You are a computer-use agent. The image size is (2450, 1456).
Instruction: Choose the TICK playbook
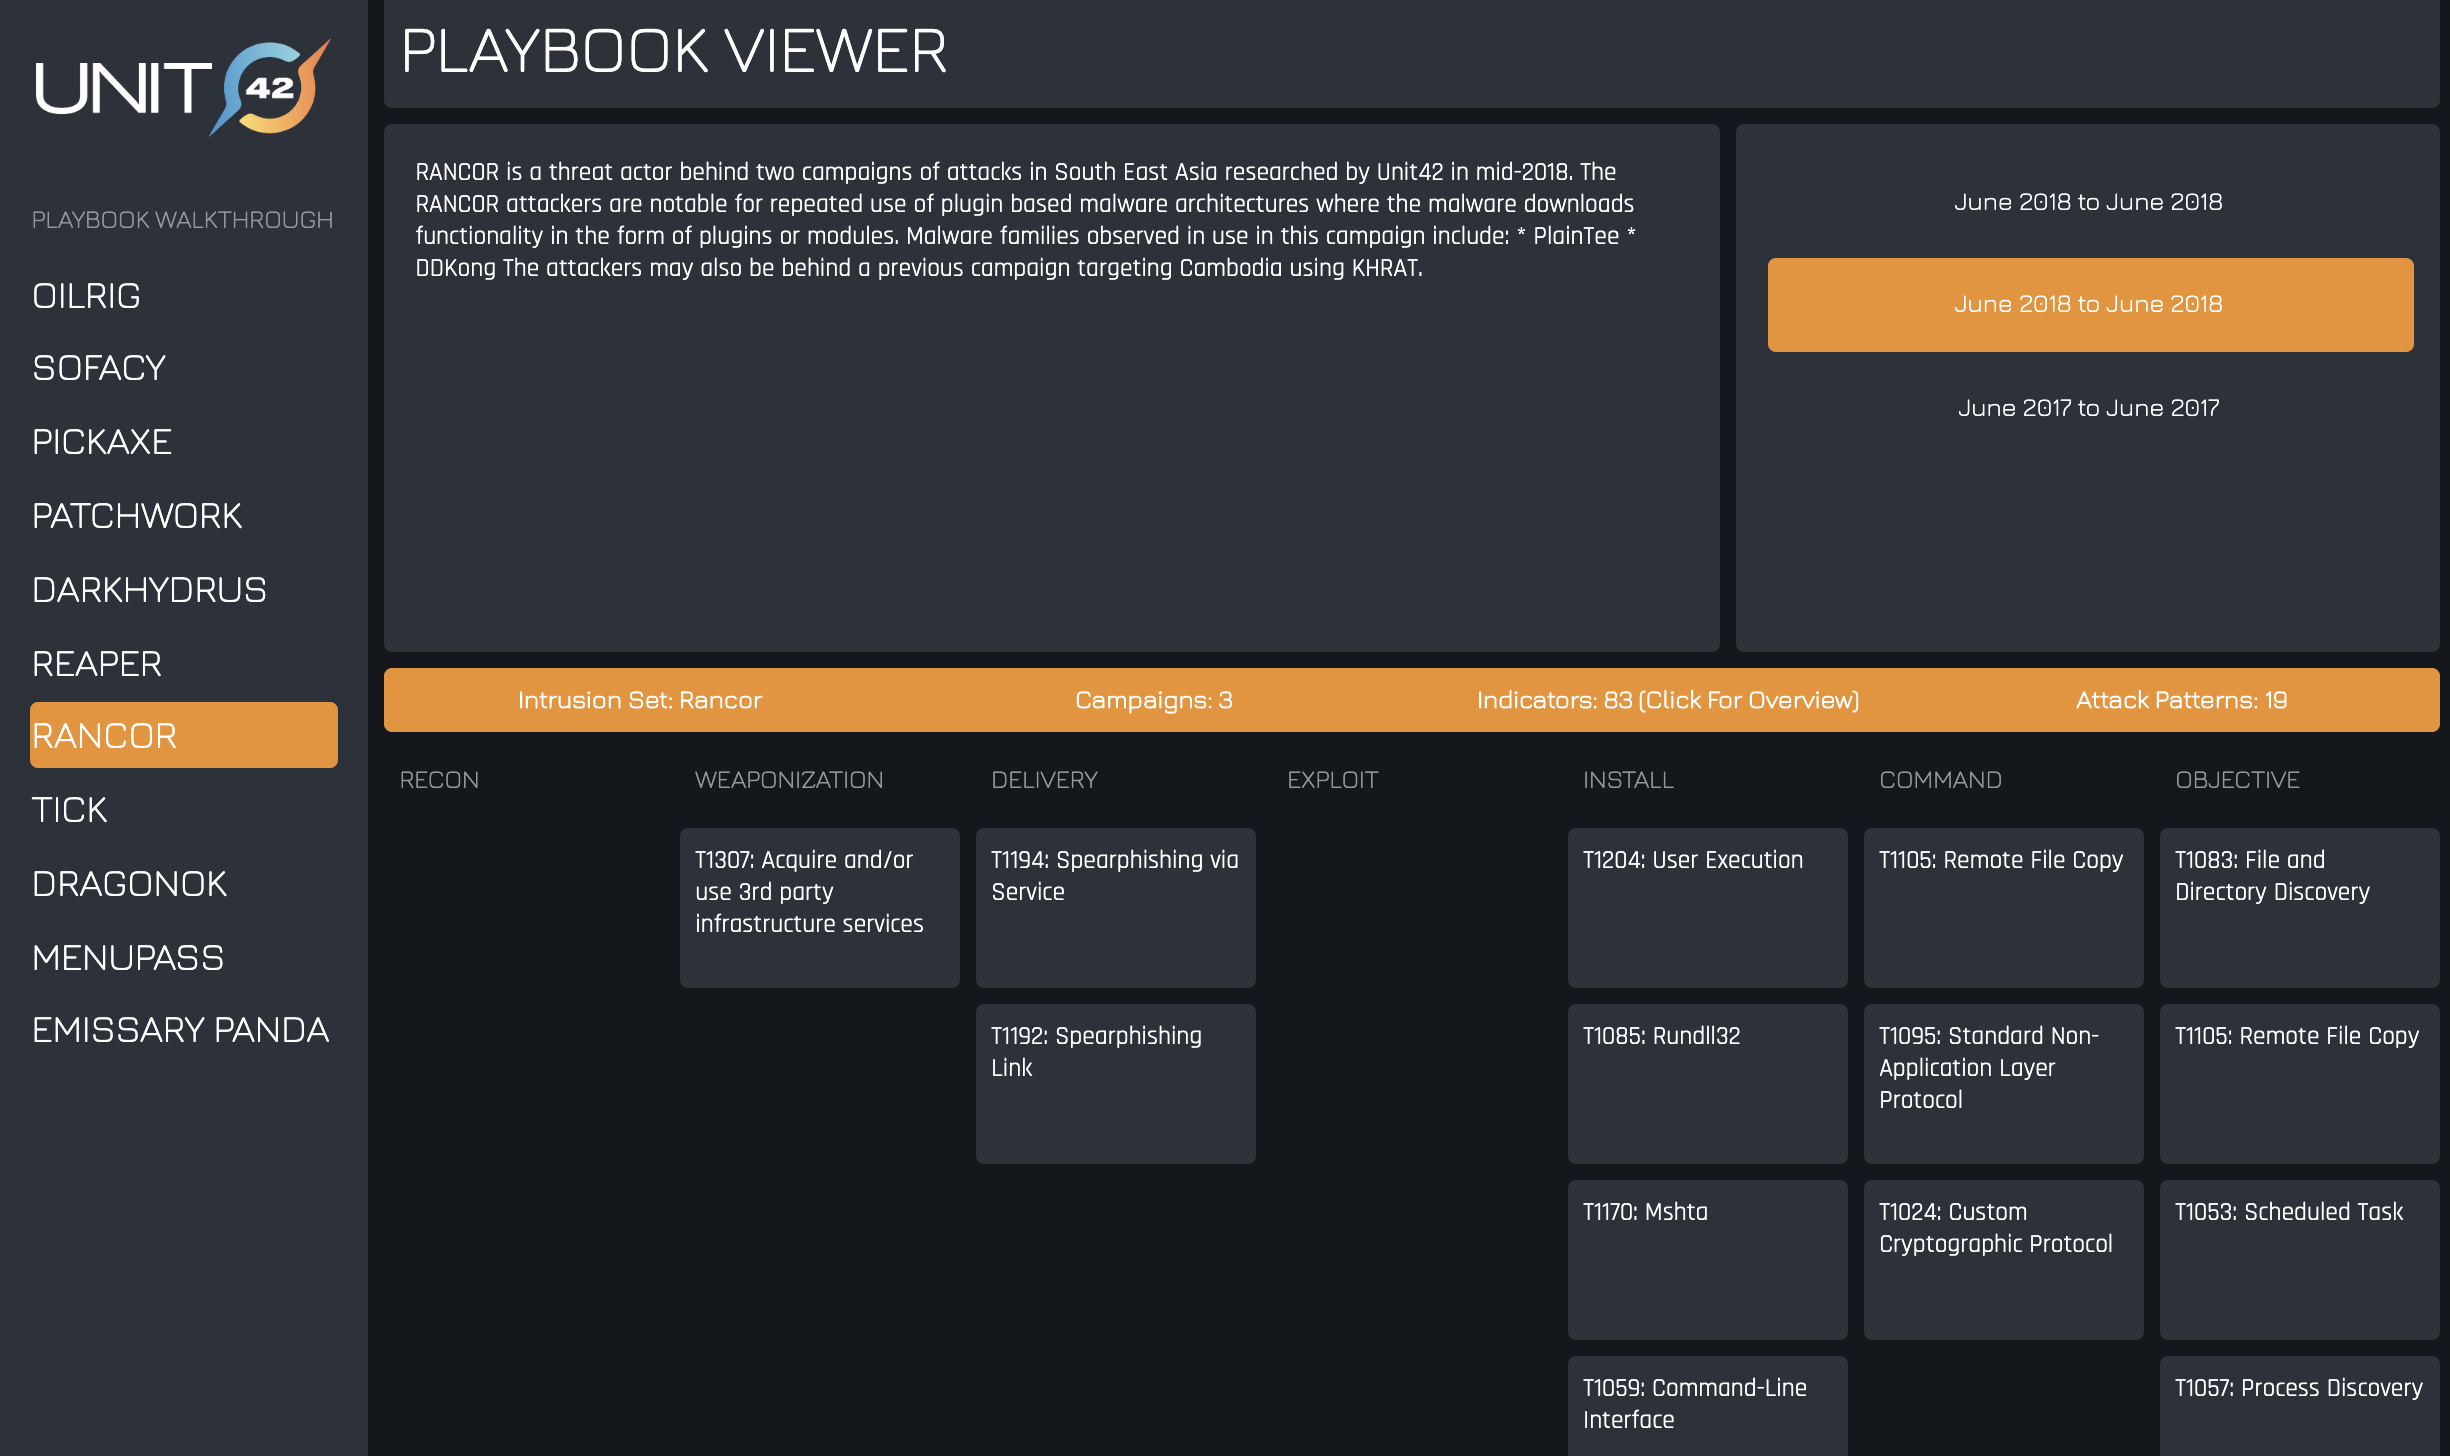coord(69,810)
